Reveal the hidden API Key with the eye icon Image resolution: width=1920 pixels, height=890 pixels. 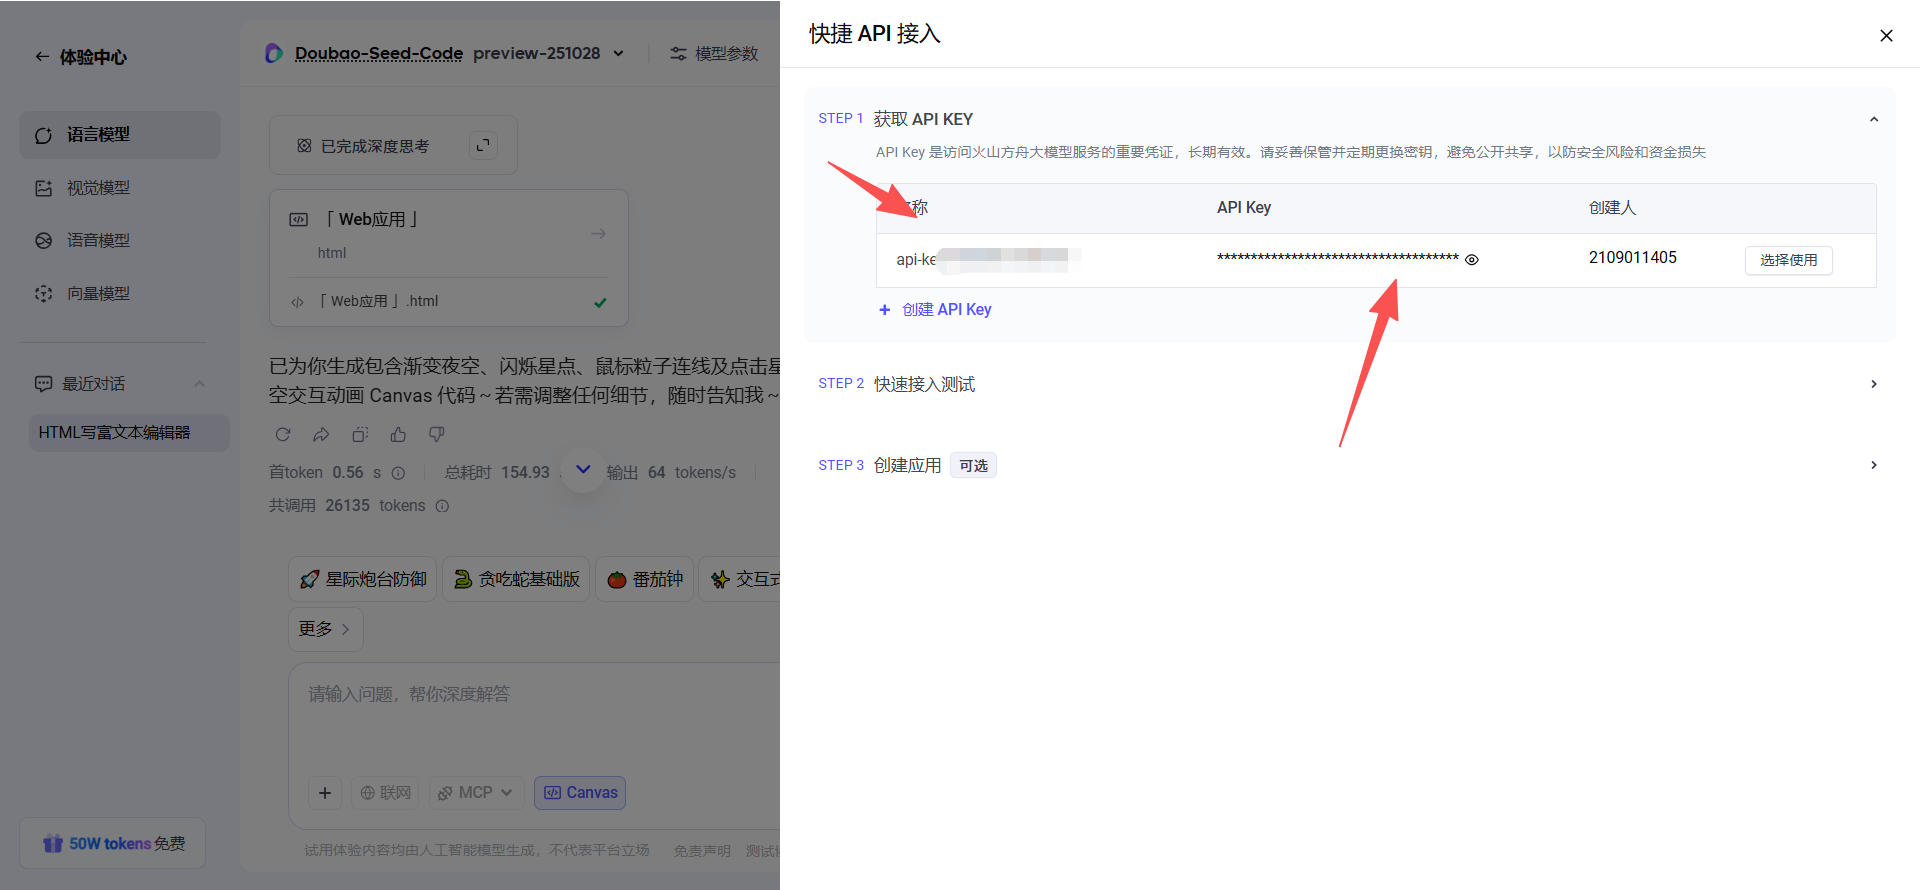(1472, 260)
